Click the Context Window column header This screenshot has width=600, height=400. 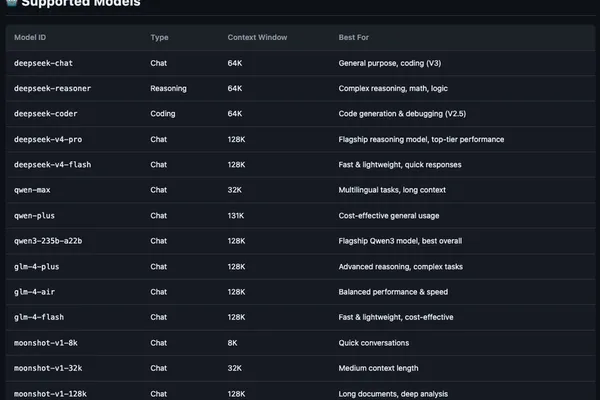click(x=257, y=38)
